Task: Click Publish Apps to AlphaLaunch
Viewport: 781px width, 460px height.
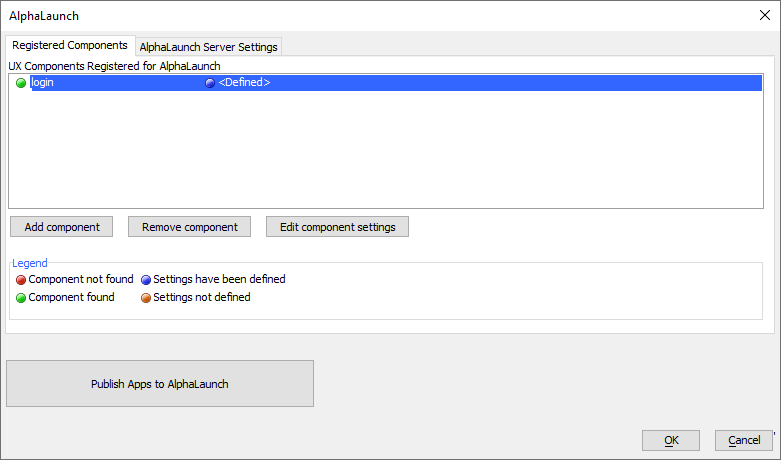Action: point(160,384)
